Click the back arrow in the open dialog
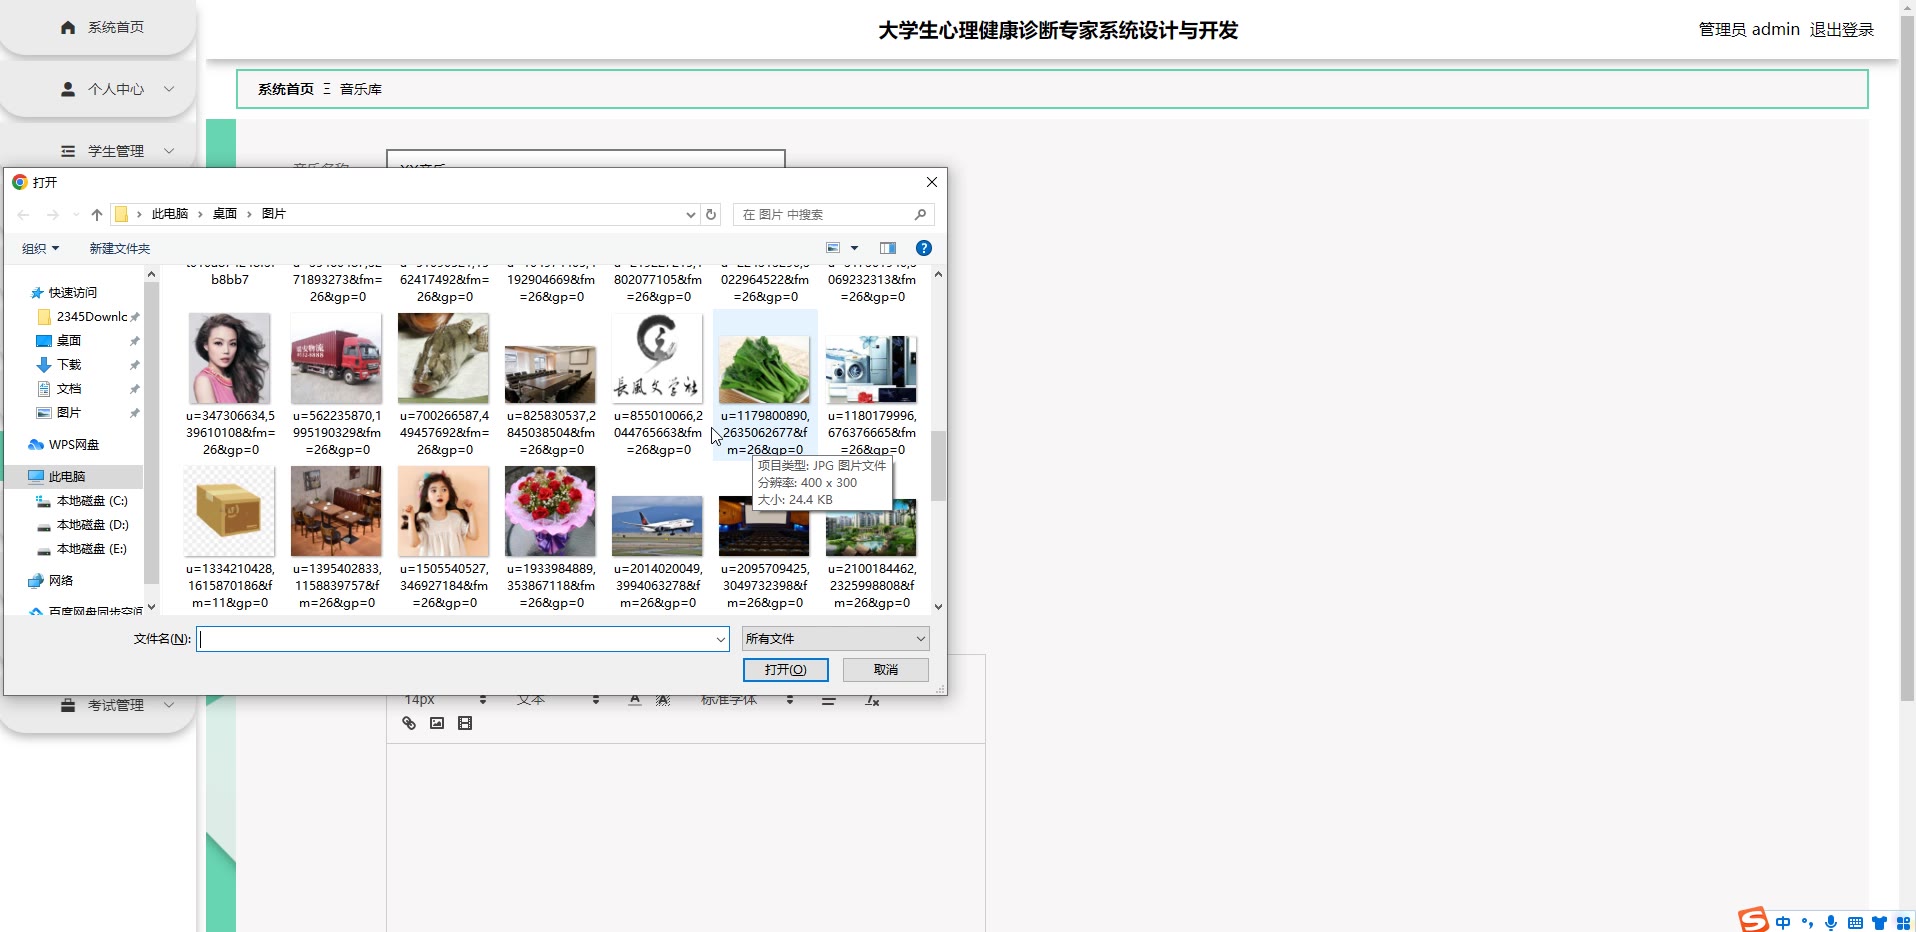Viewport: 1916px width, 932px height. pyautogui.click(x=23, y=214)
